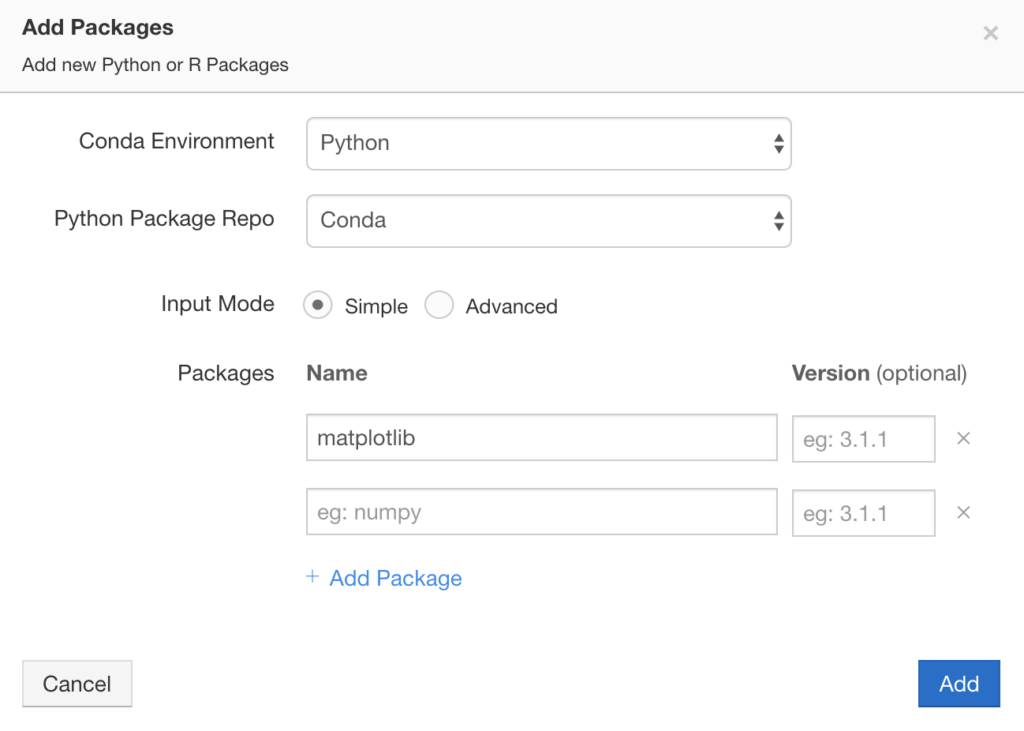Screen dimensions: 1024x731
Task: Remove the matplotlib package row
Action: (963, 438)
